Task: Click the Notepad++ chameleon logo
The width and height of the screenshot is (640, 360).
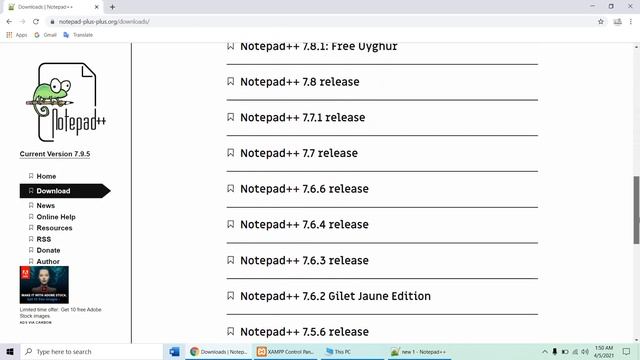Action: [66, 102]
